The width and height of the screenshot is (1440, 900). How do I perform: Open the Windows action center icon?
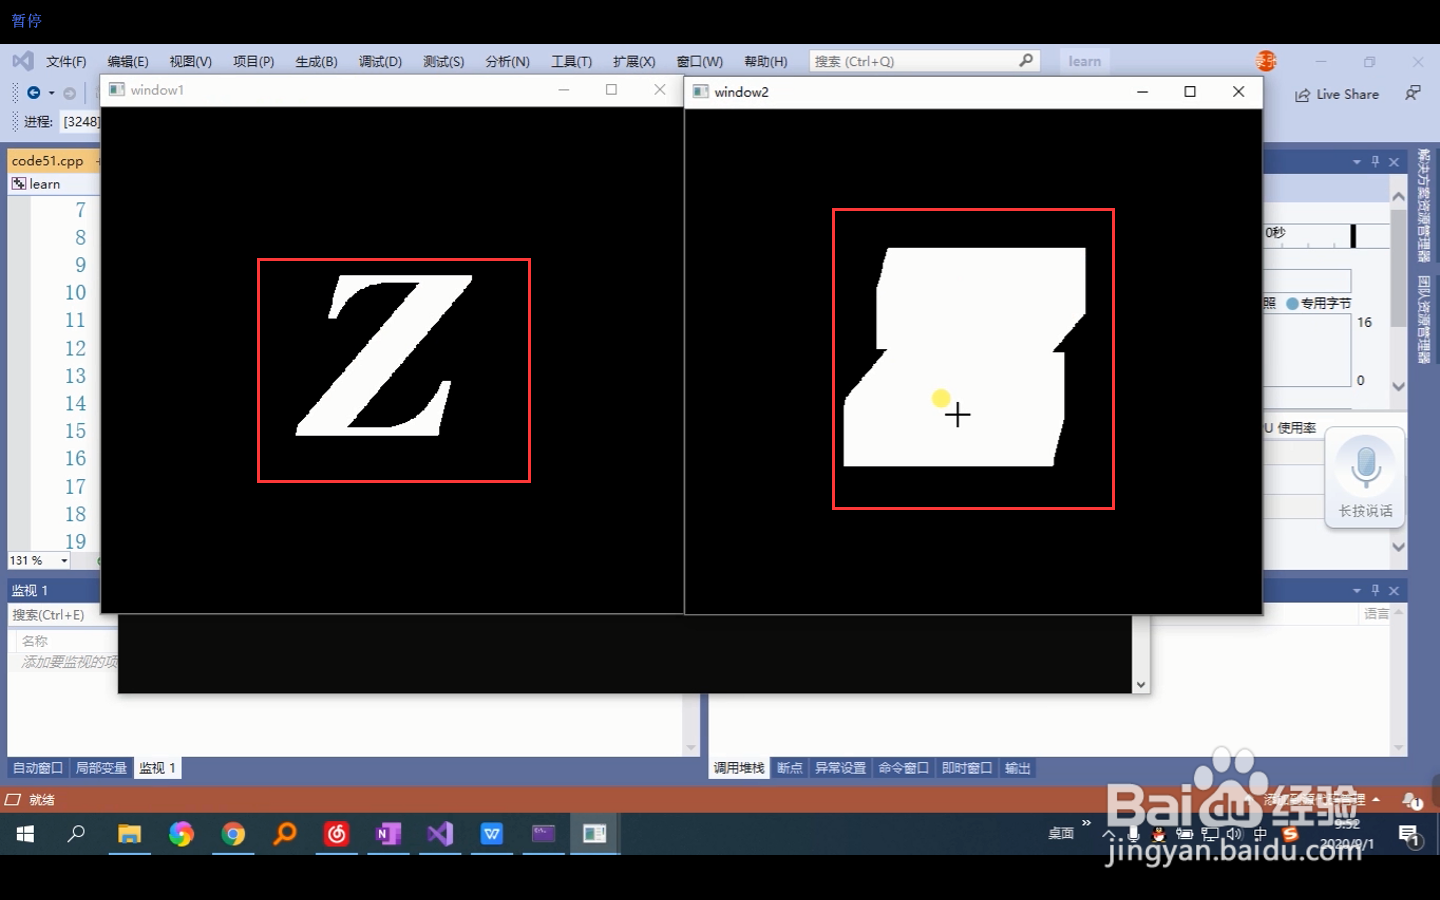click(x=1410, y=835)
